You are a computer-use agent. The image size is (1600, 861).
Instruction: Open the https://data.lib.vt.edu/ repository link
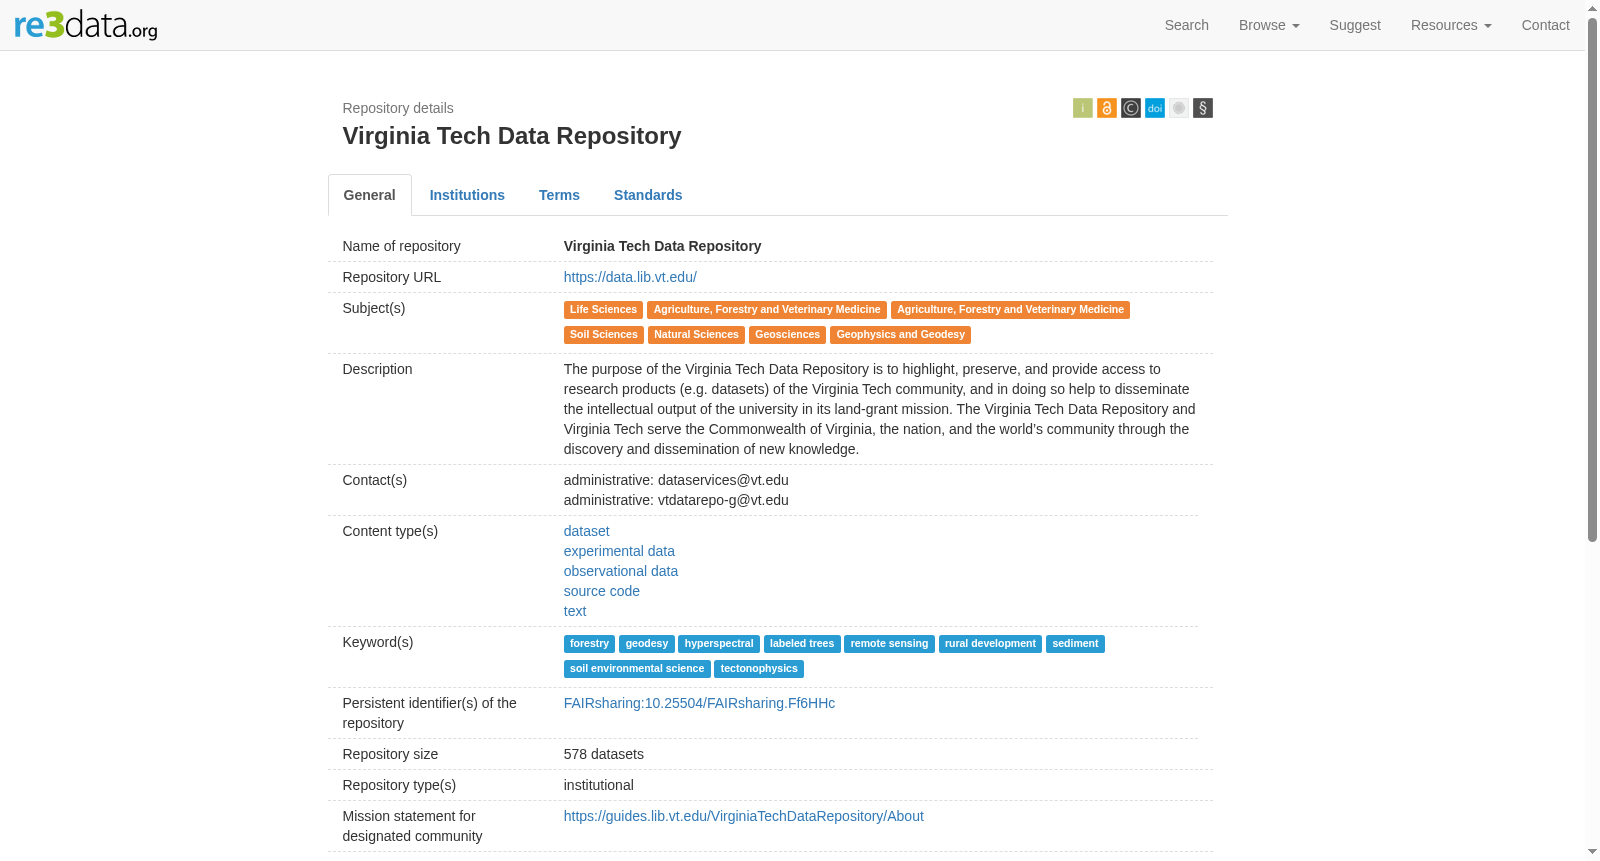(630, 277)
